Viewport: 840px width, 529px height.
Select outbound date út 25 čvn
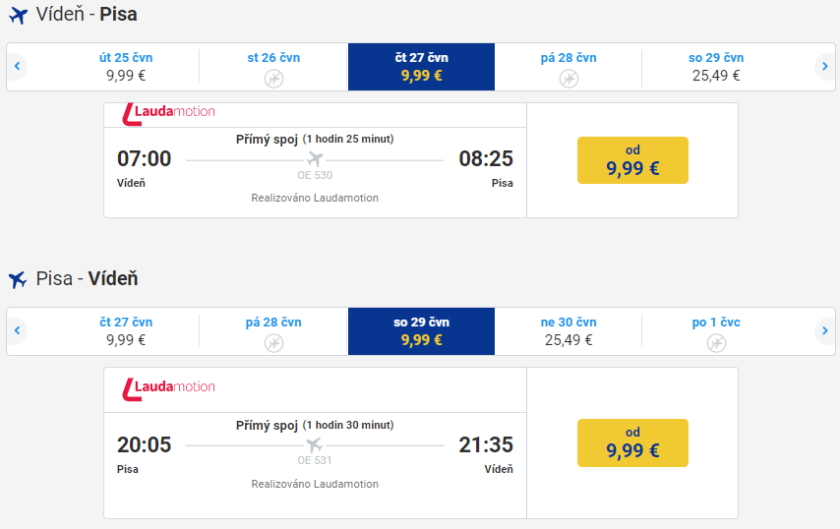point(126,66)
